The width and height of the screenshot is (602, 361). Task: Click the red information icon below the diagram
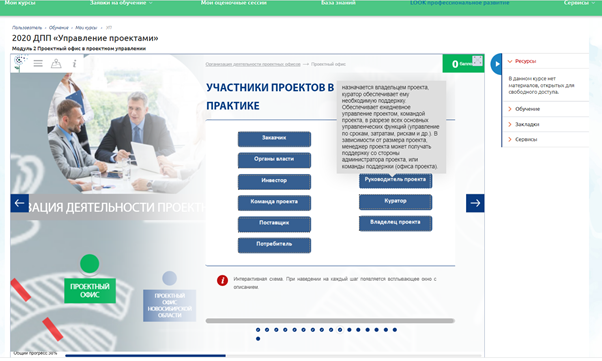click(222, 280)
